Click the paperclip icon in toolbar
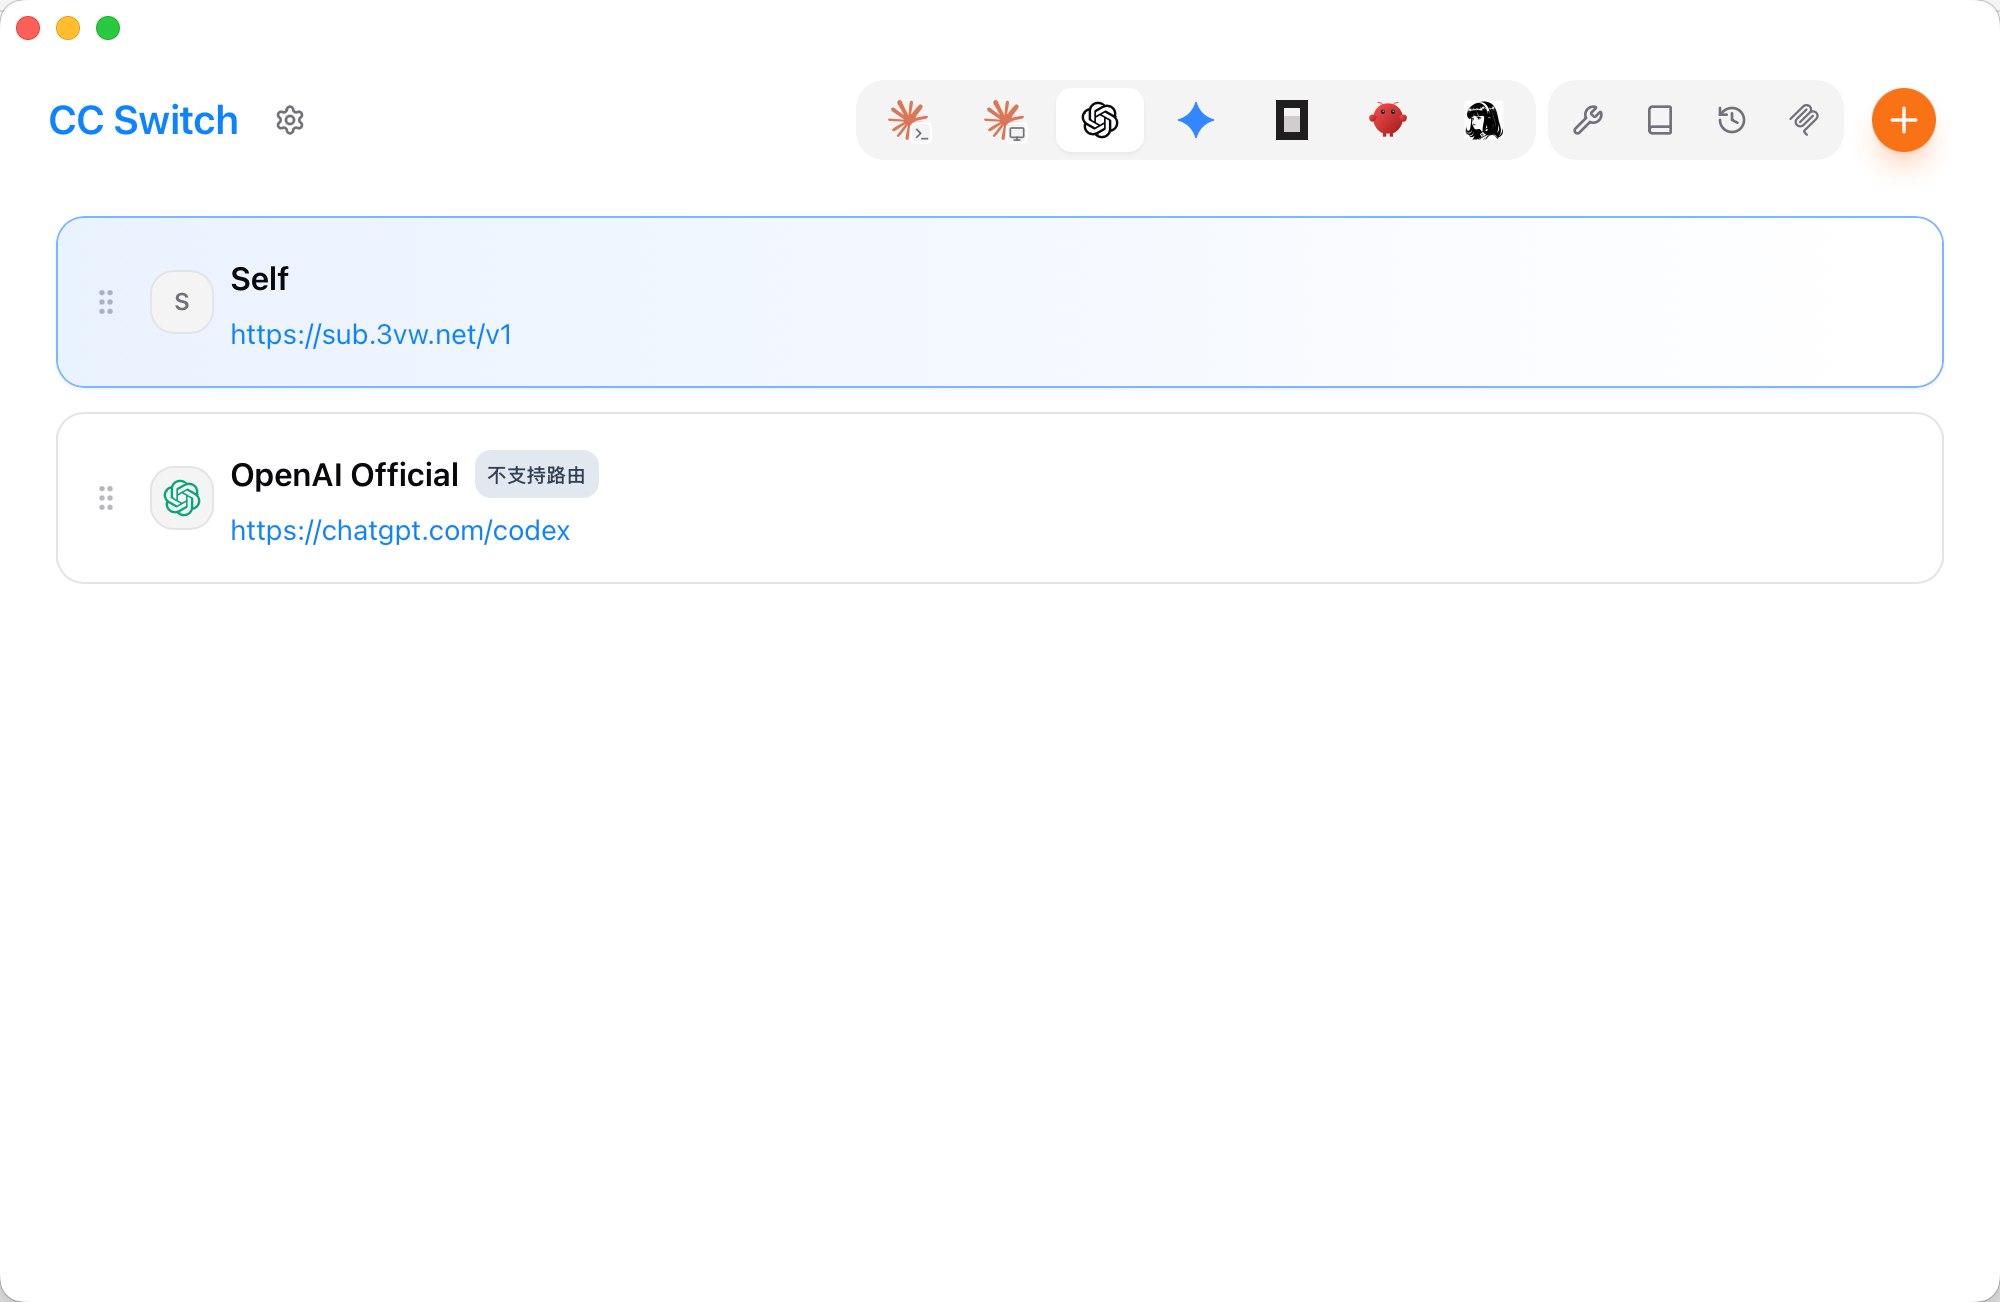 coord(1804,120)
